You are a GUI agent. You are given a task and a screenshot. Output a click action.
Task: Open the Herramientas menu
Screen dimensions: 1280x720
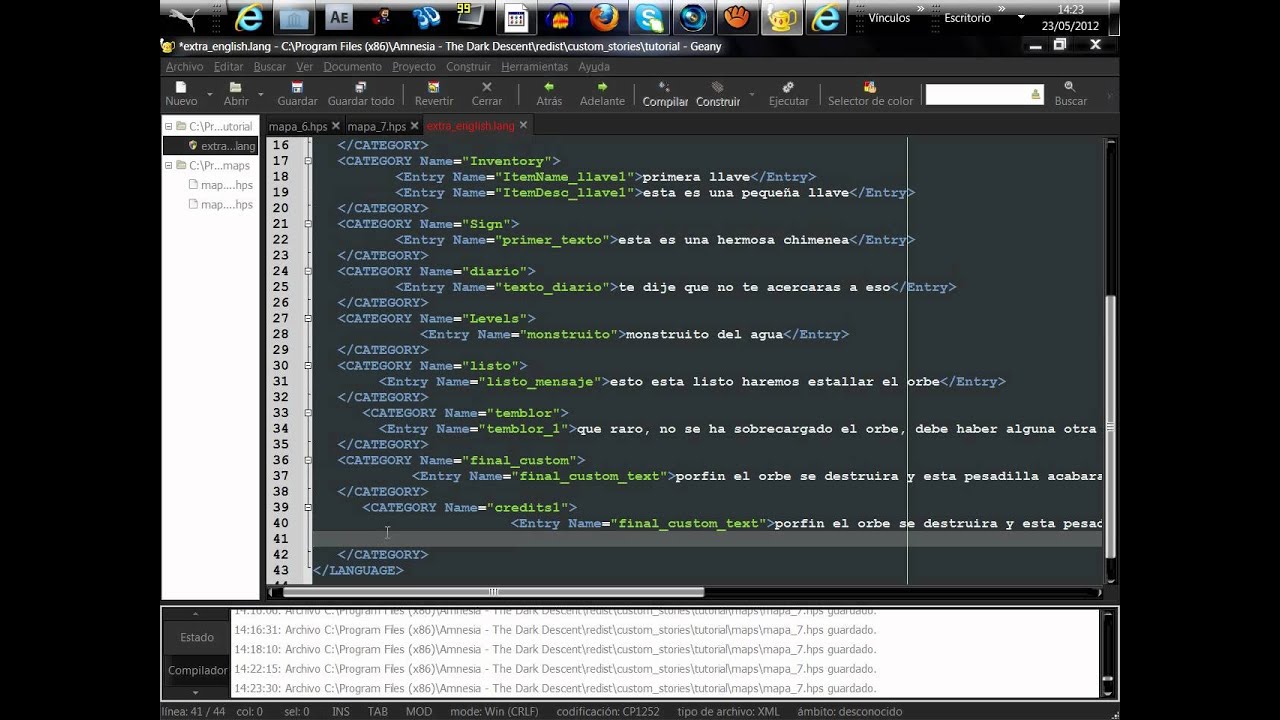(x=534, y=67)
